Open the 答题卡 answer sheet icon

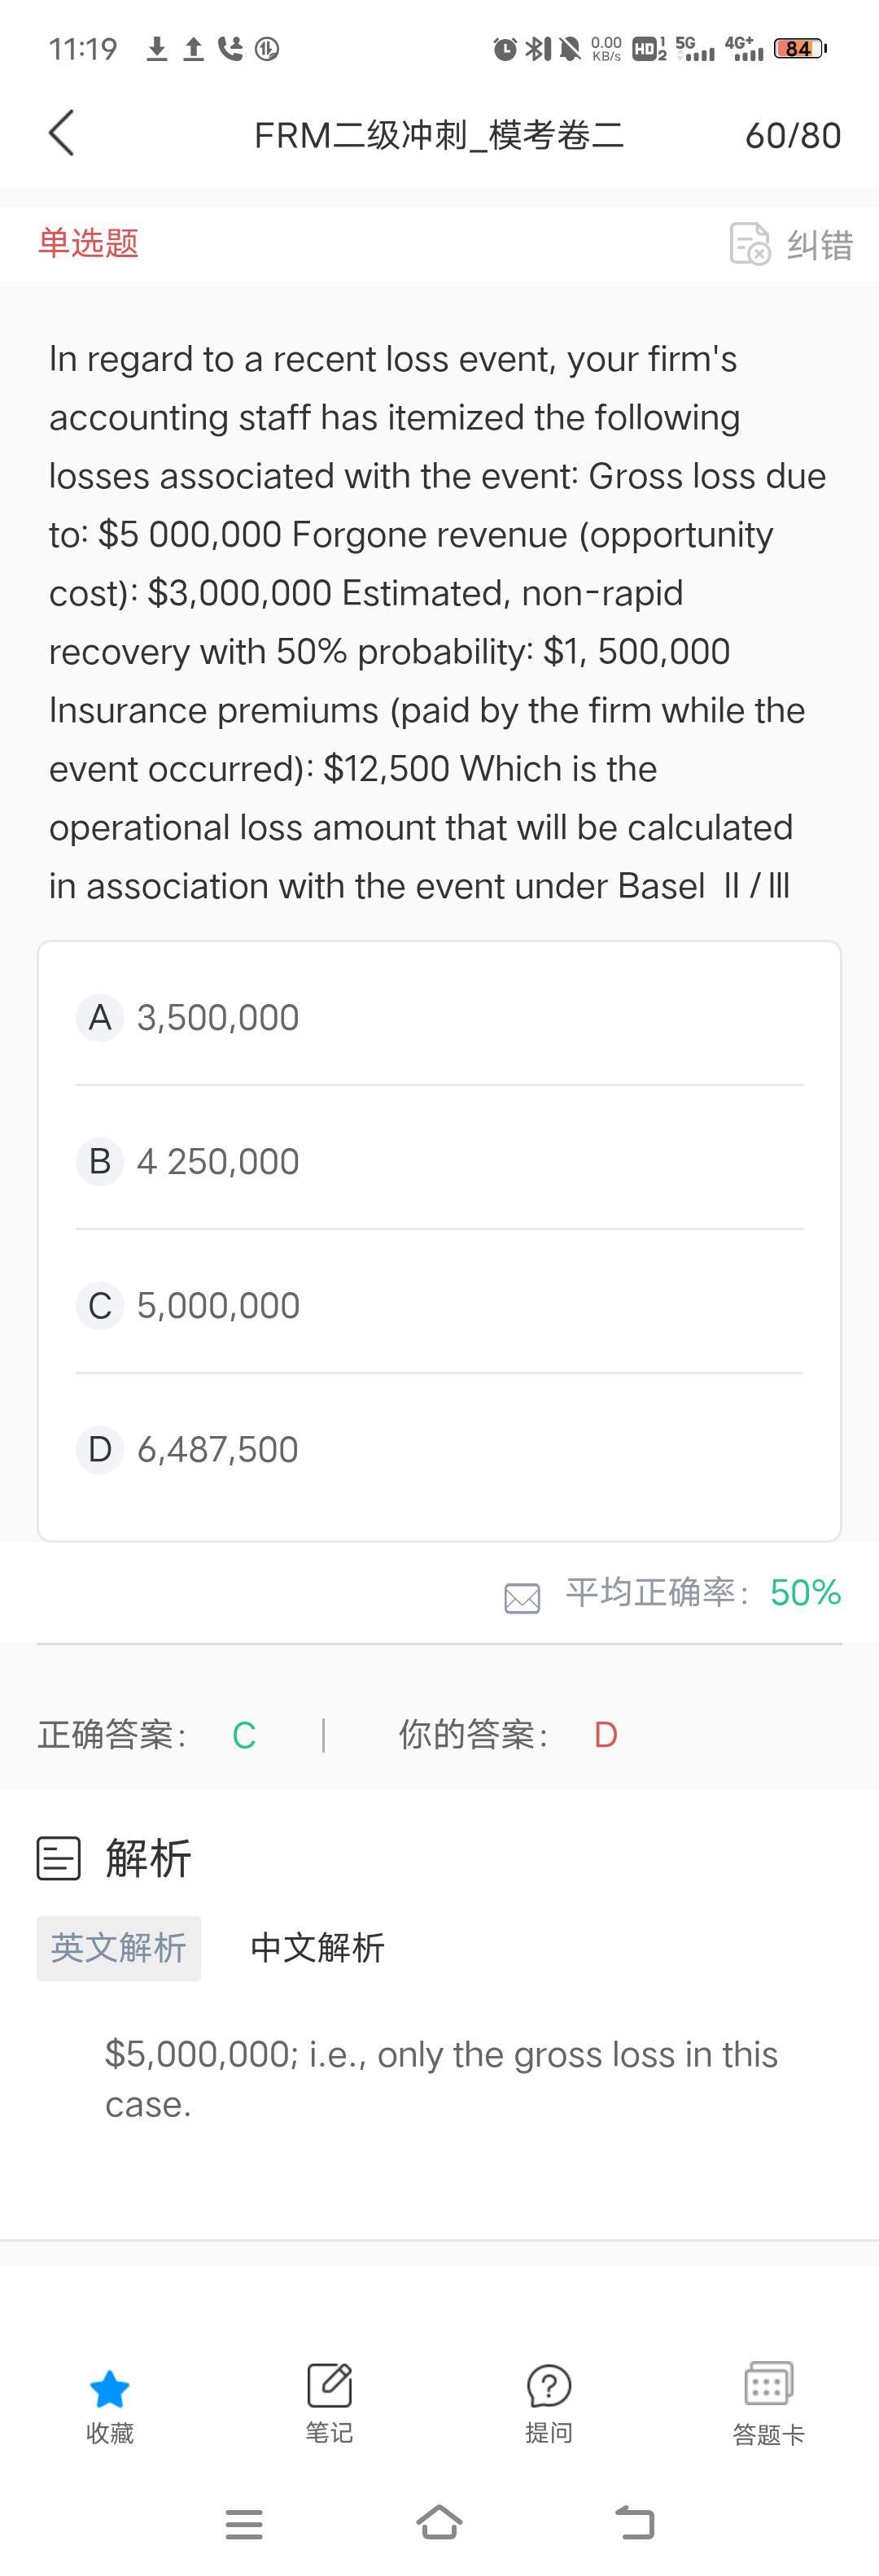pyautogui.click(x=768, y=2385)
